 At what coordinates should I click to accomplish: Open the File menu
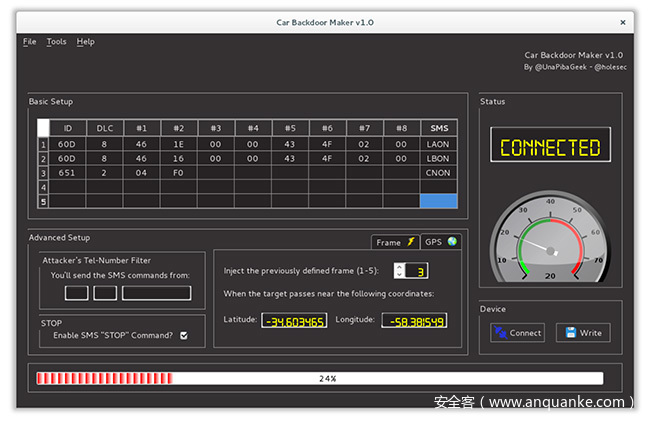(x=29, y=42)
